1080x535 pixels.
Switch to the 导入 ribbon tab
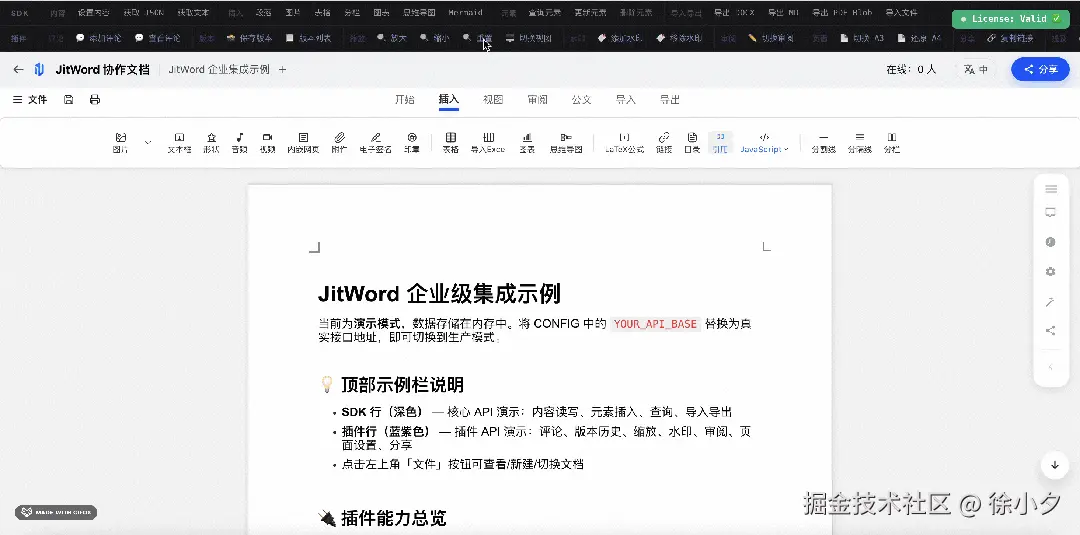point(625,100)
